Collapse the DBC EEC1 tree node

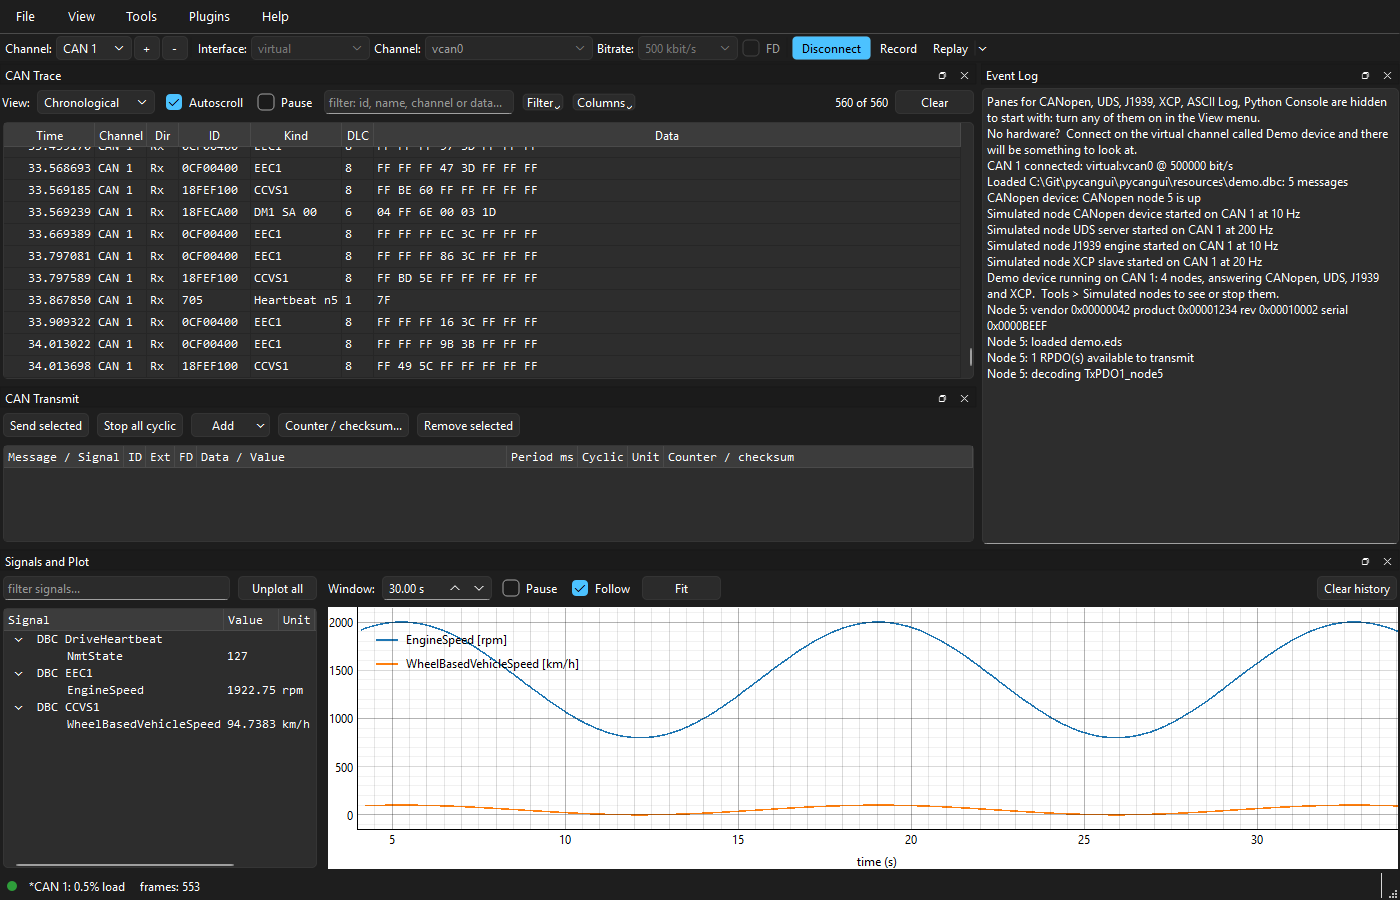(x=19, y=673)
